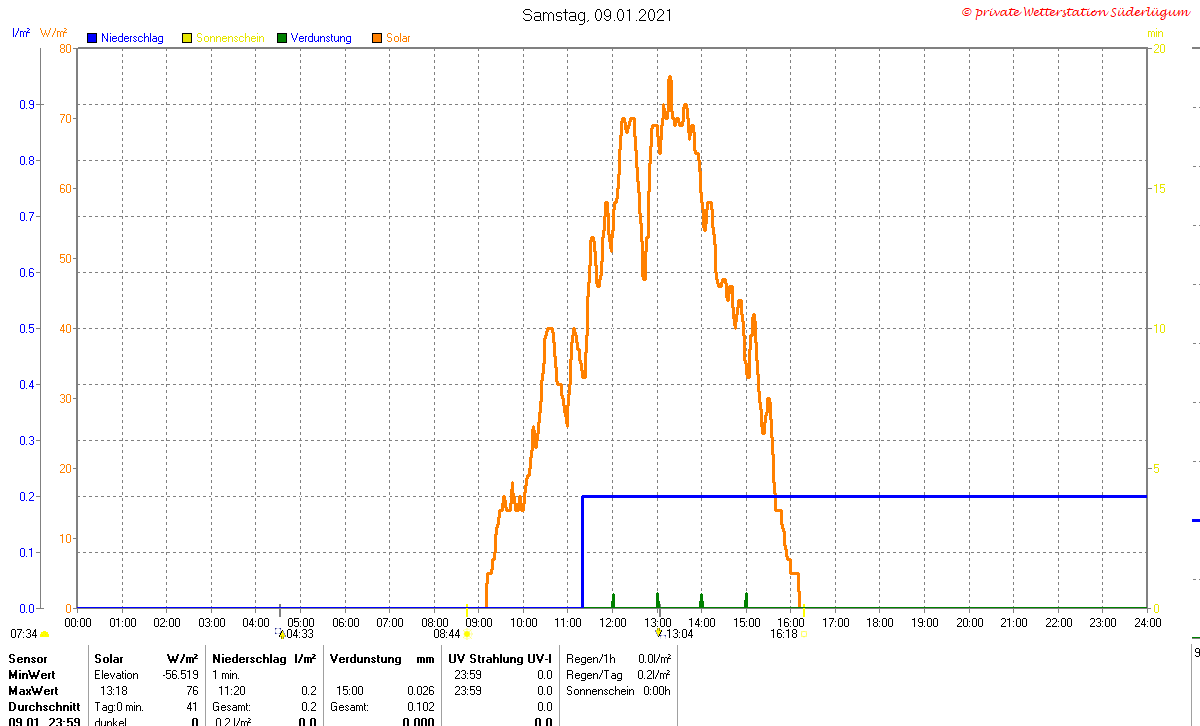
Task: Click the orange Solar legend square
Action: [377, 38]
